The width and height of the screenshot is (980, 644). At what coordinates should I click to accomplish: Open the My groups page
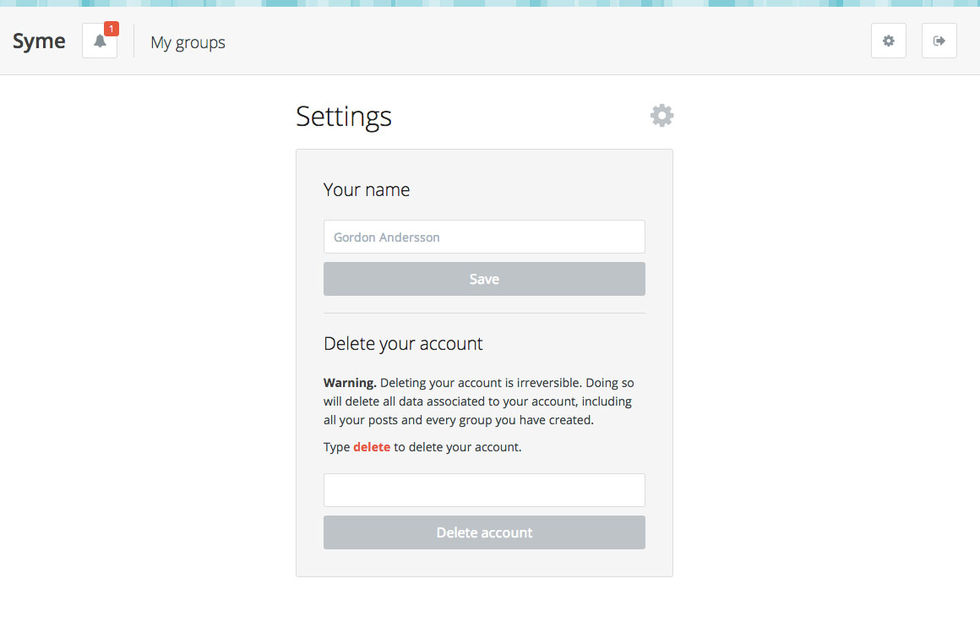tap(188, 43)
